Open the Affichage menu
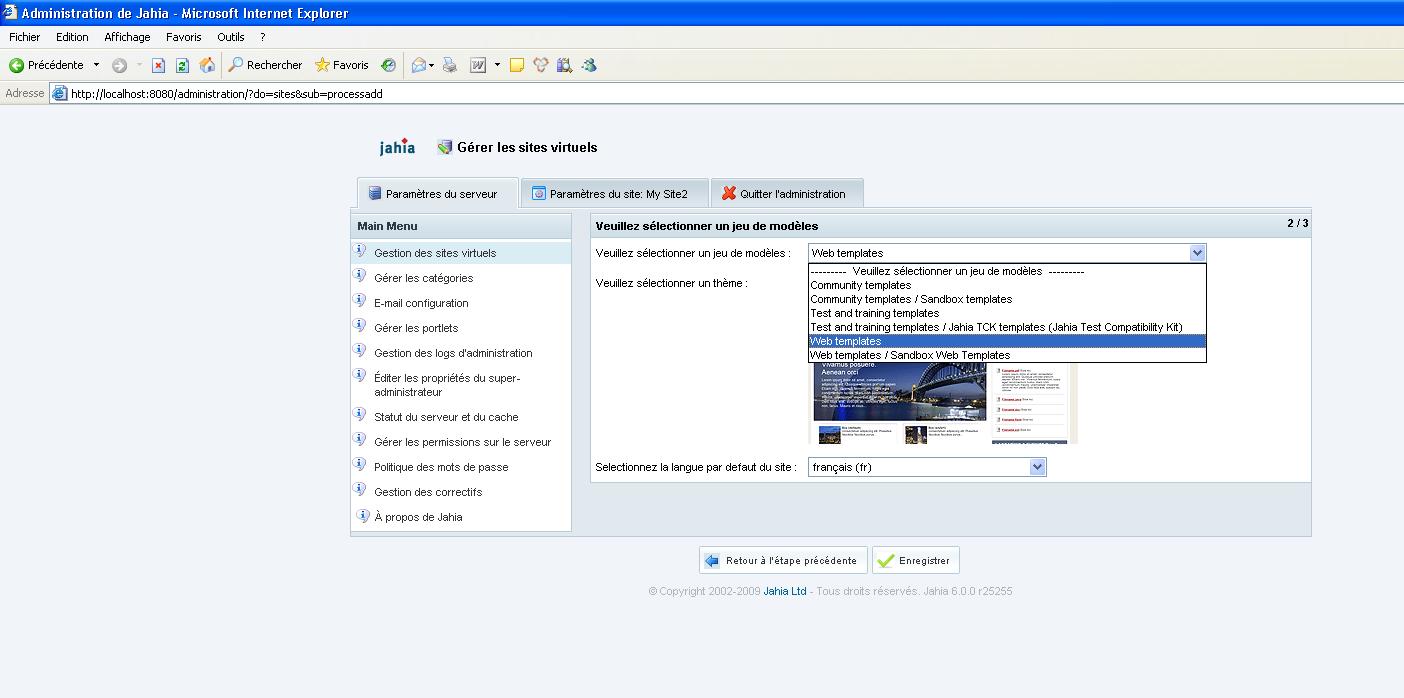Screen dimensions: 1404x698 point(127,37)
